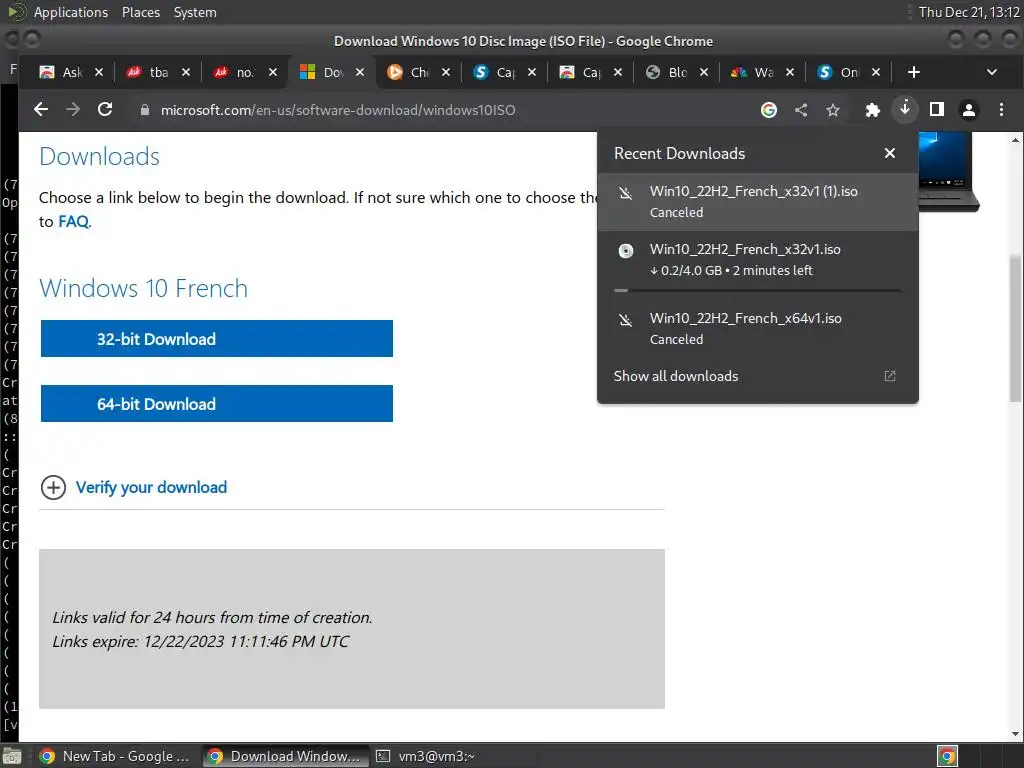Click the page vertical scrollbar
1024x768 pixels.
point(1016,330)
